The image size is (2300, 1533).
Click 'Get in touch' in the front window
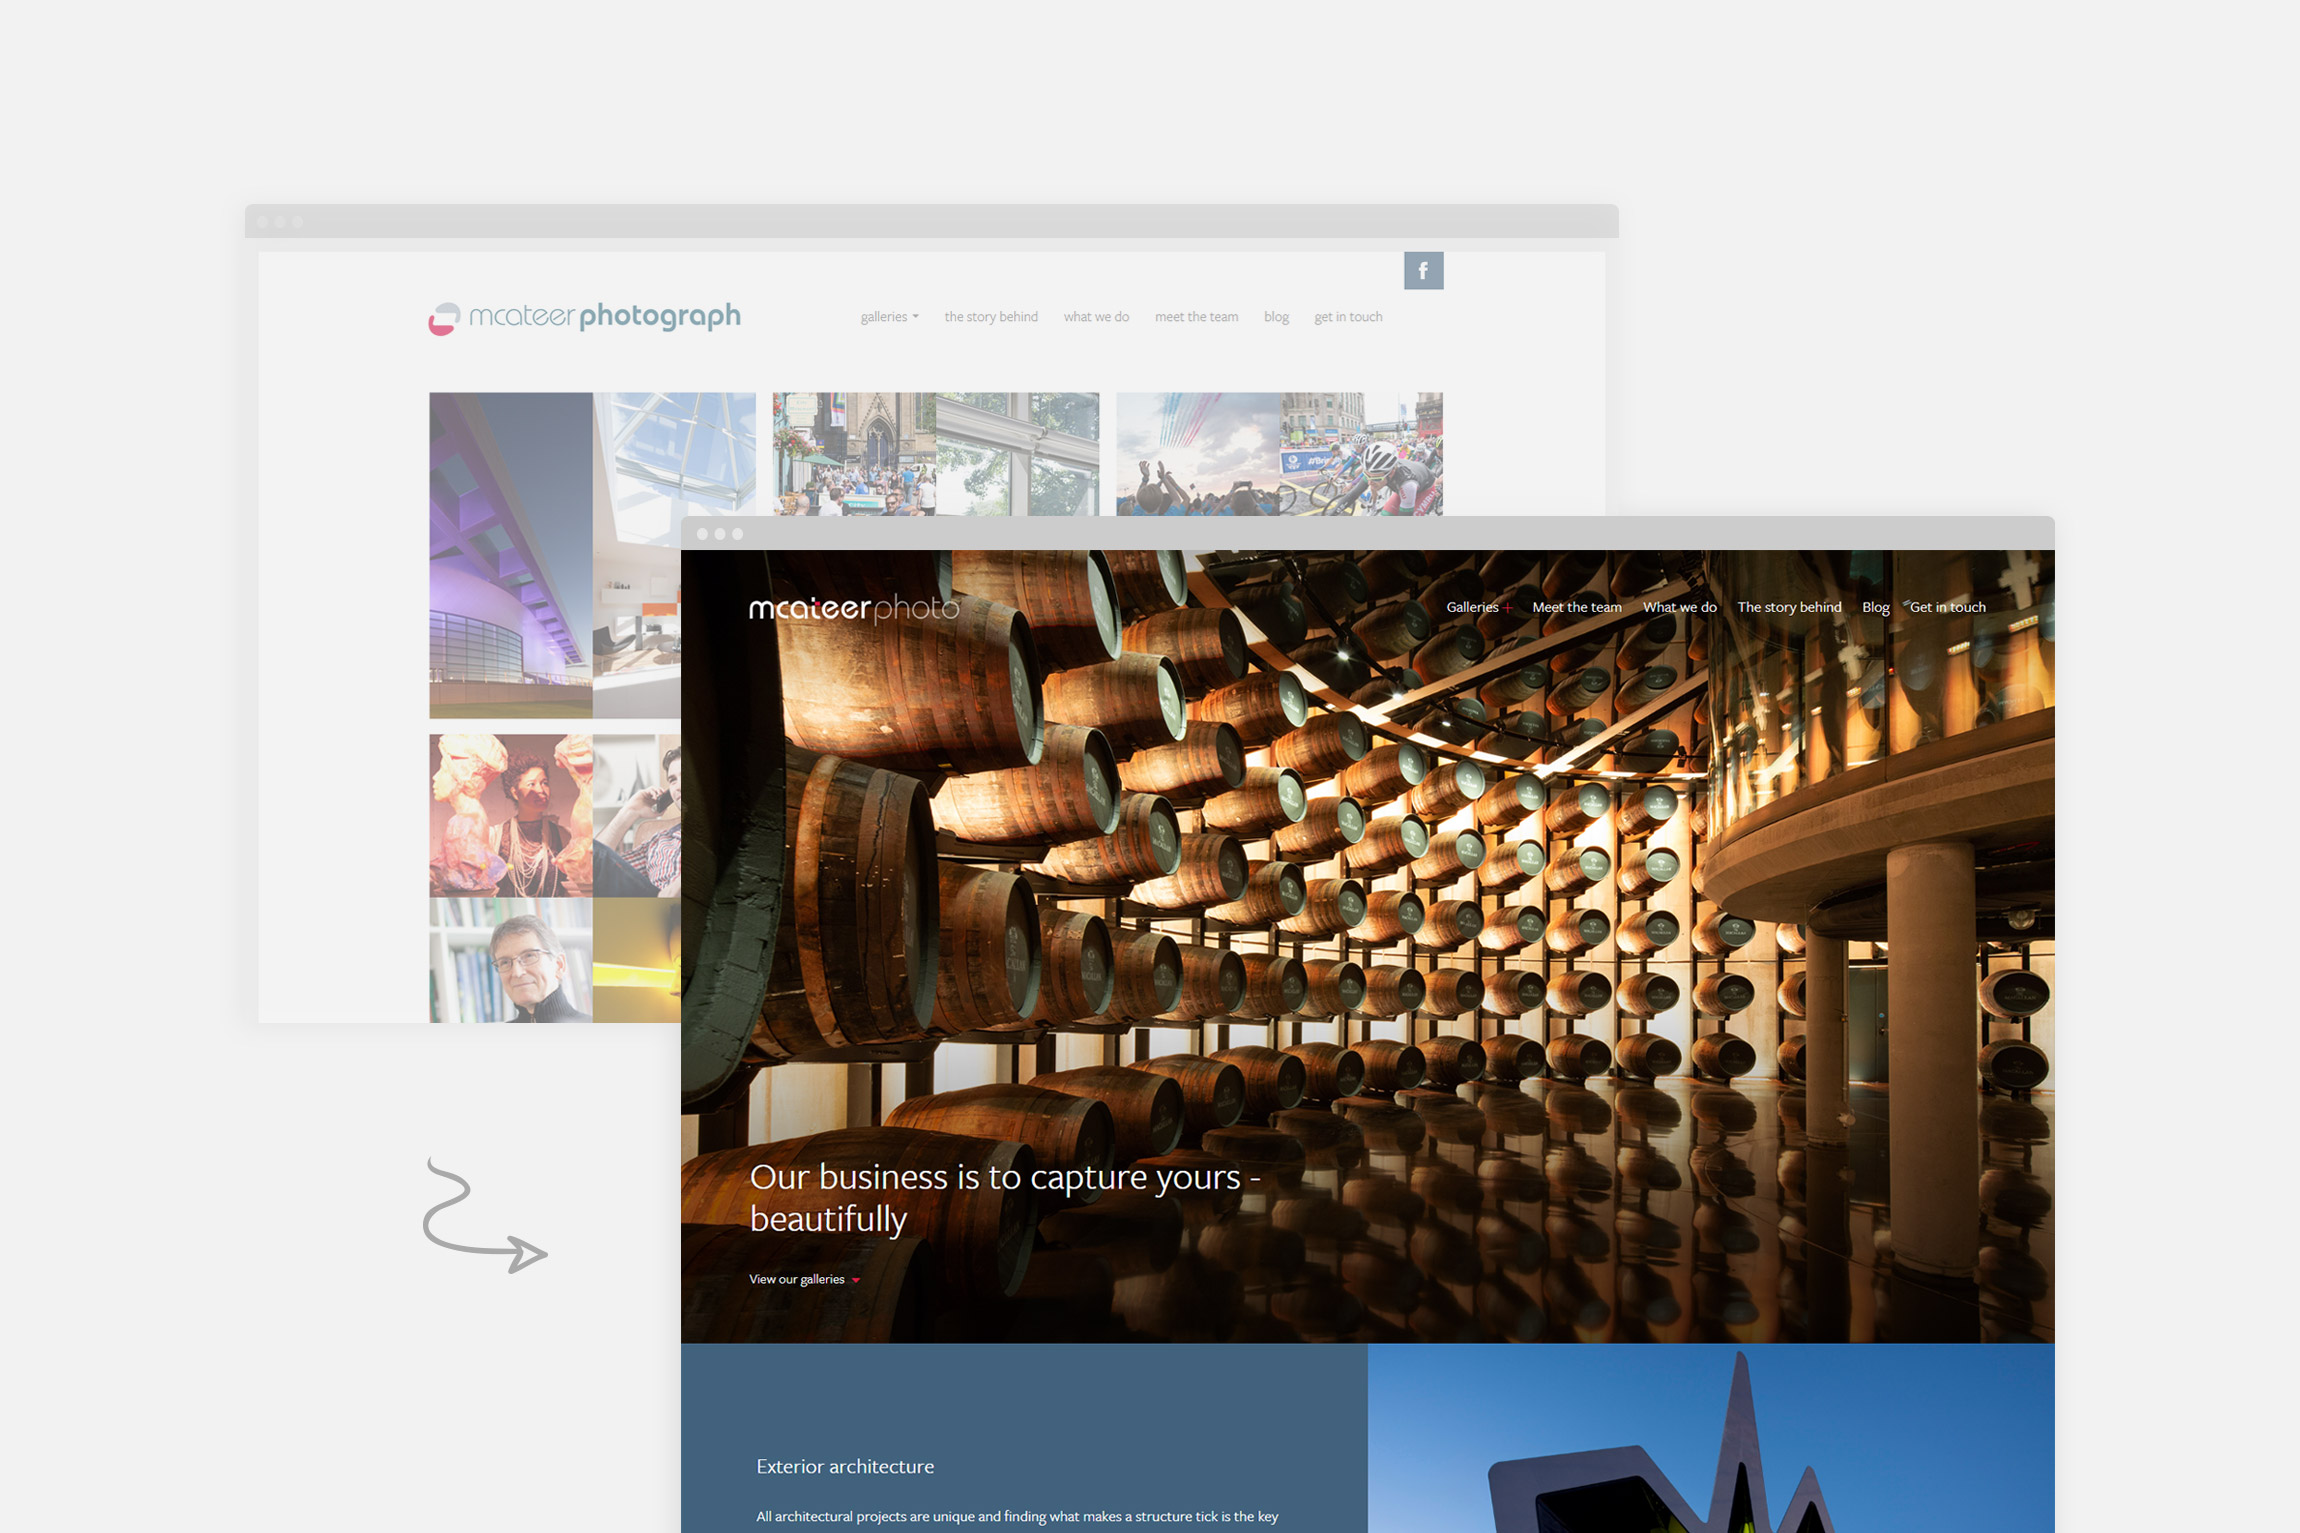[x=1948, y=607]
